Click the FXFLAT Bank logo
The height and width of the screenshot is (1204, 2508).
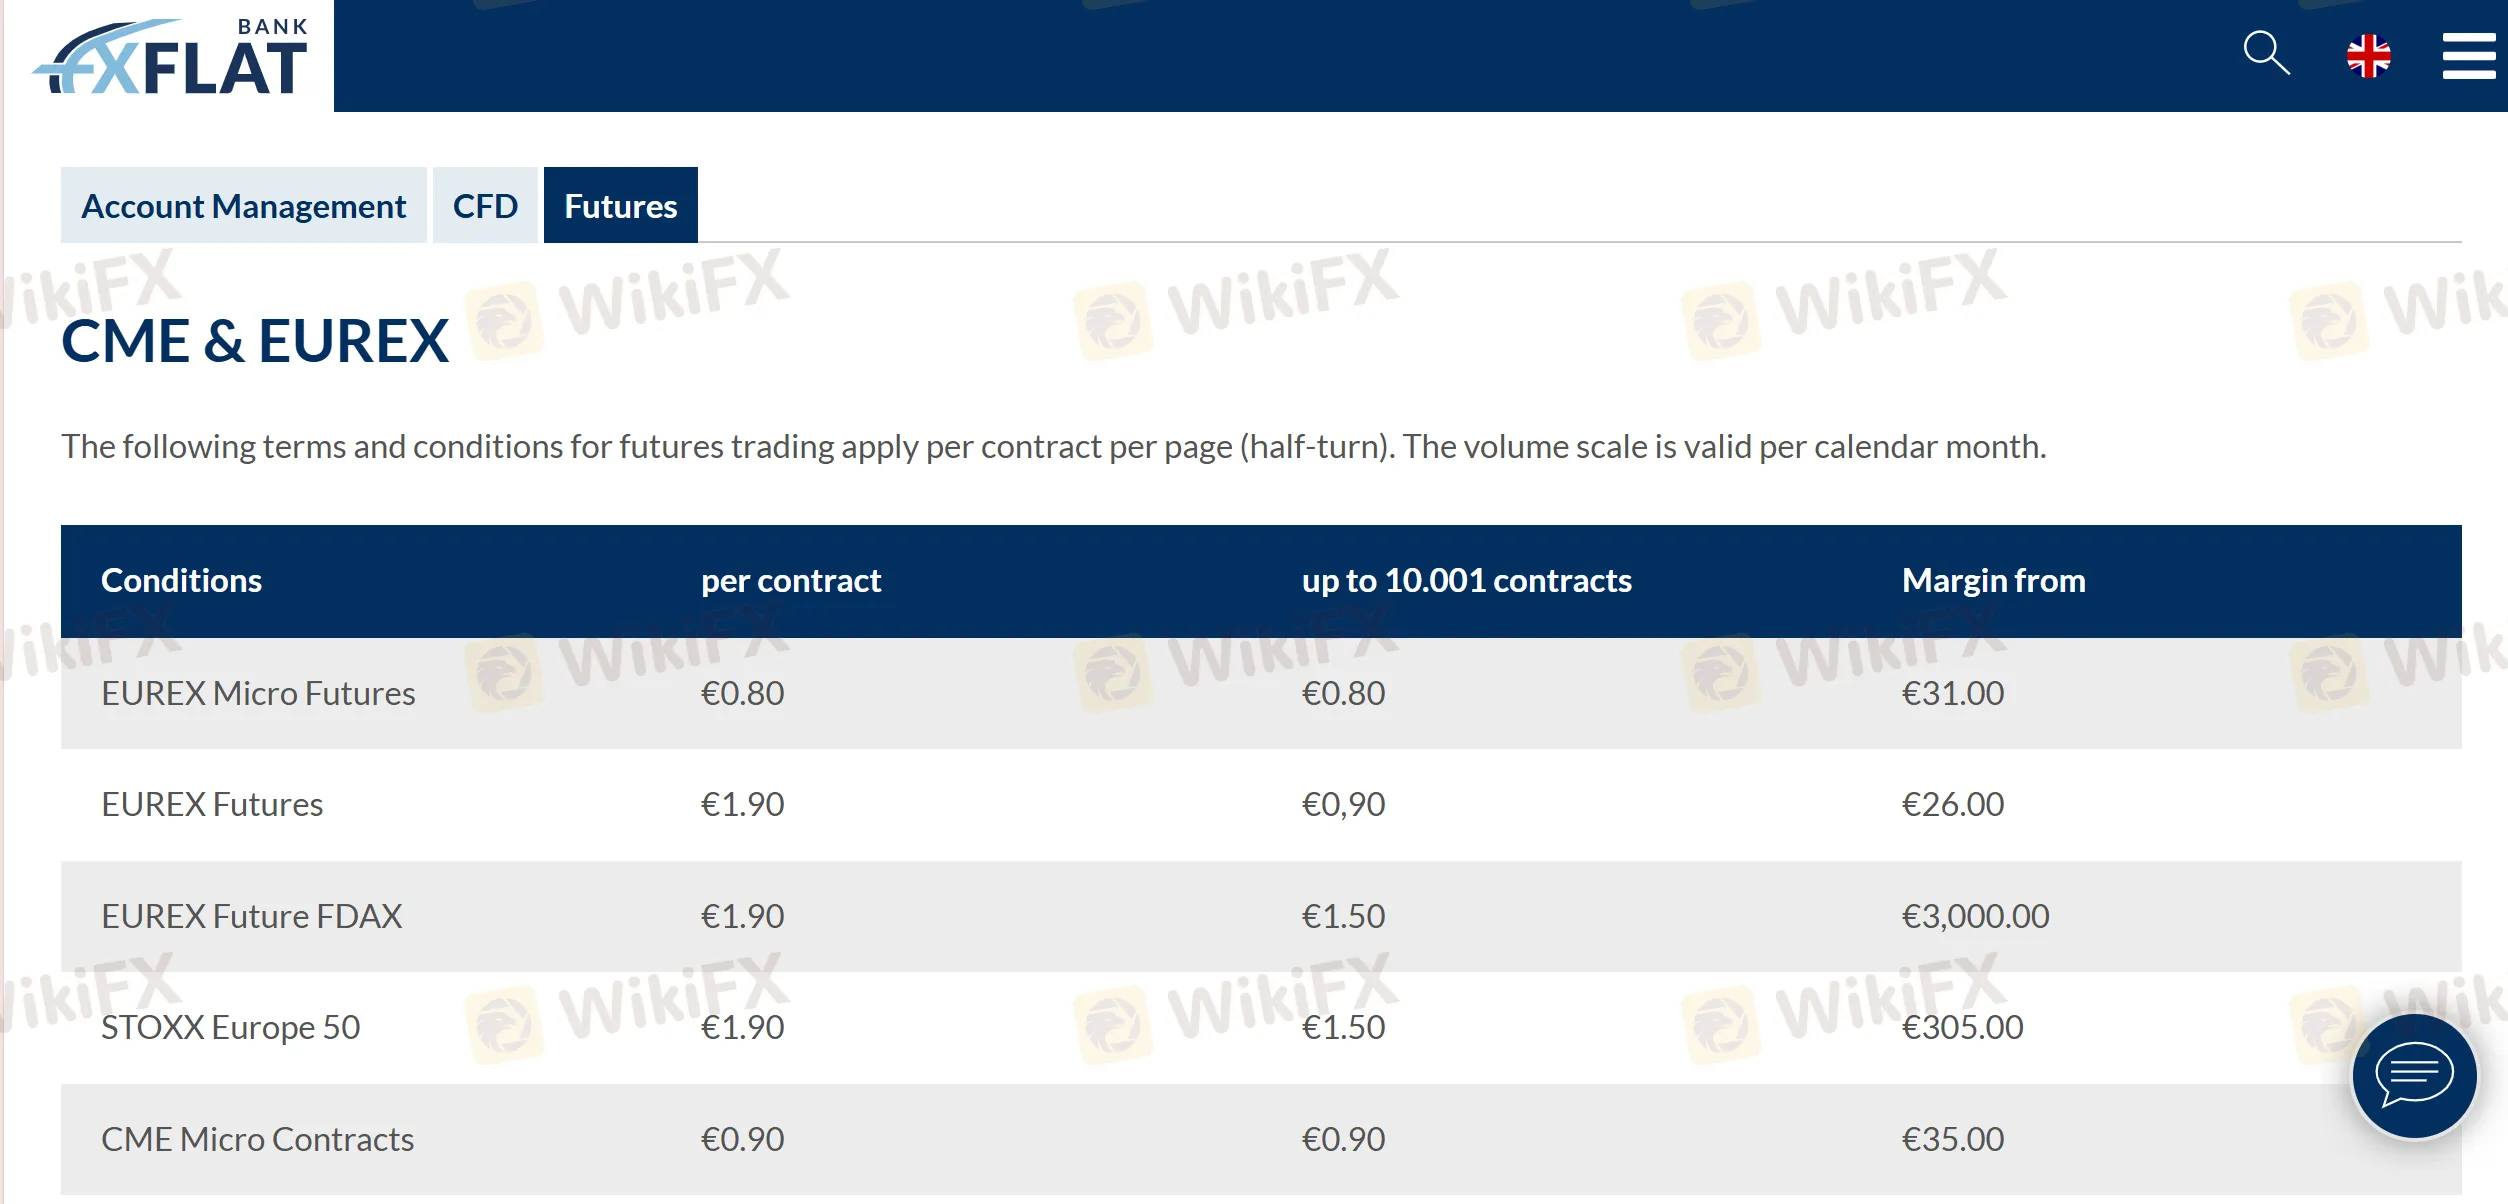click(x=171, y=58)
